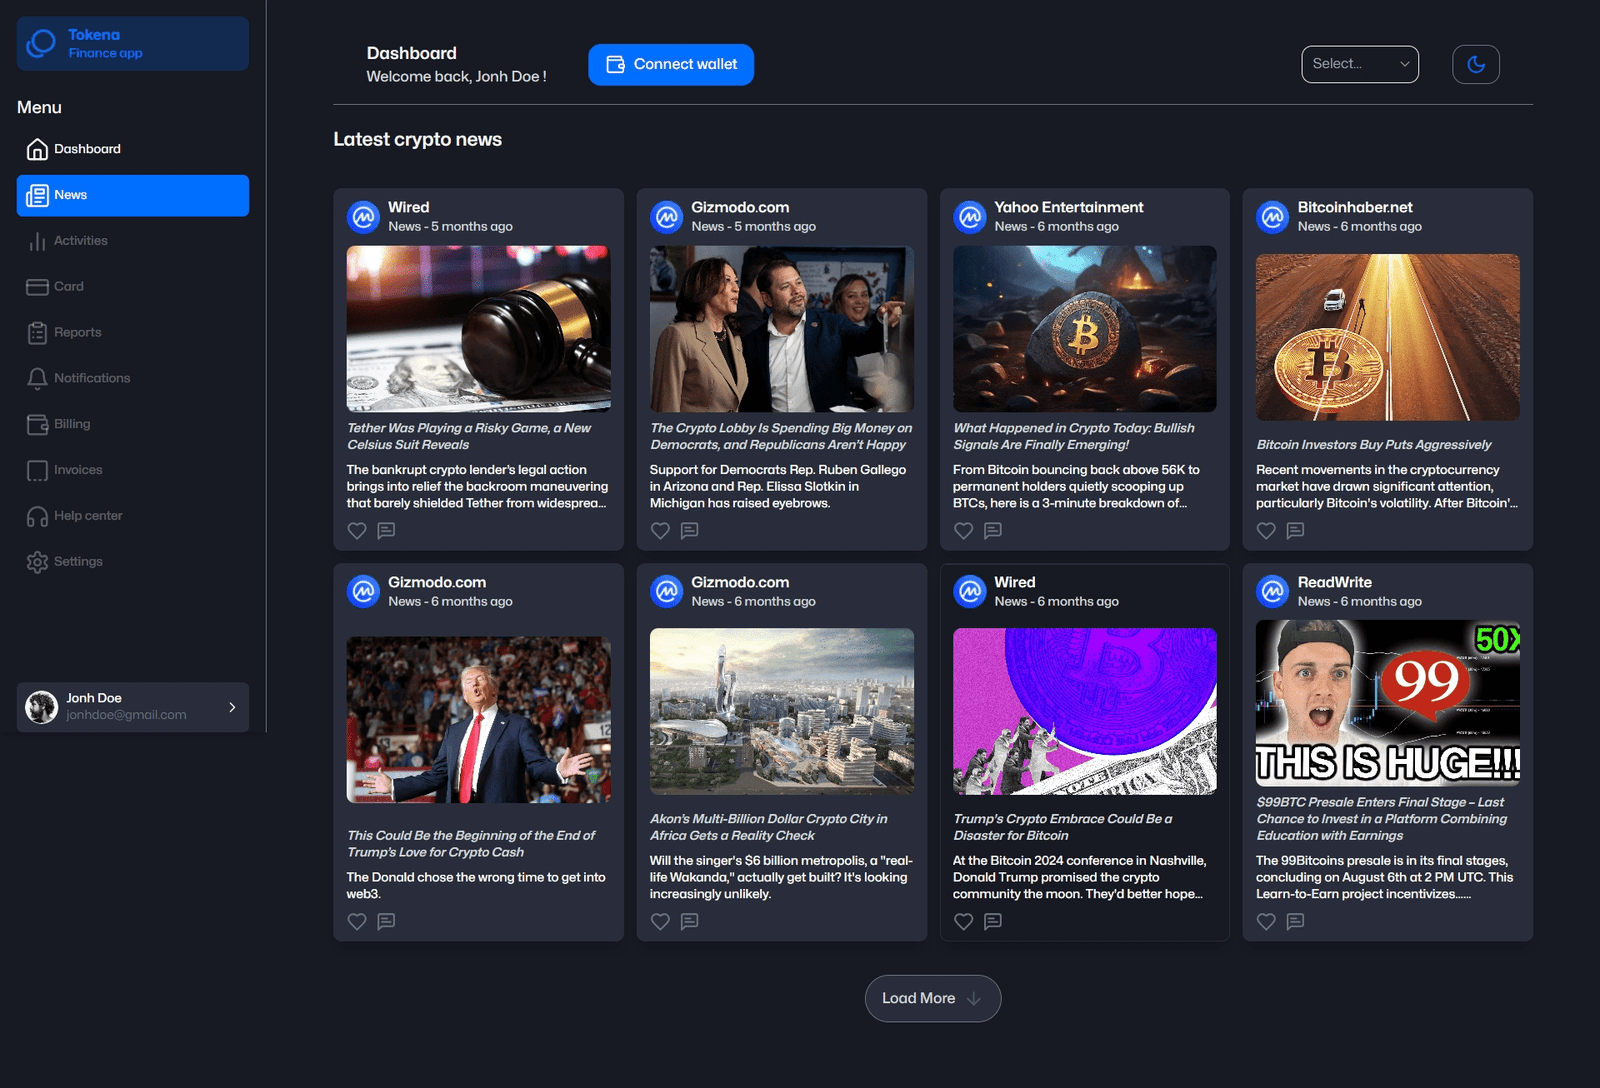Like the Trump's Crypto Embrace article
Screen dimensions: 1600x1088
963,921
